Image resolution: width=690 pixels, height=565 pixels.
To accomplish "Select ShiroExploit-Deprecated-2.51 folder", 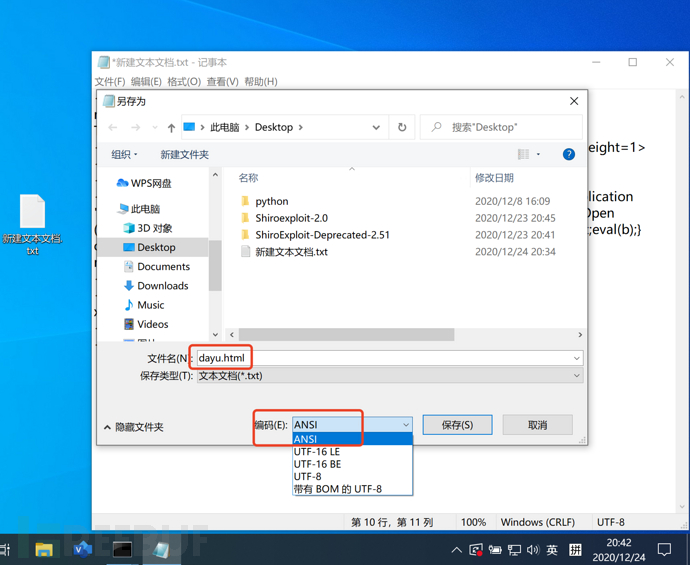I will [322, 235].
